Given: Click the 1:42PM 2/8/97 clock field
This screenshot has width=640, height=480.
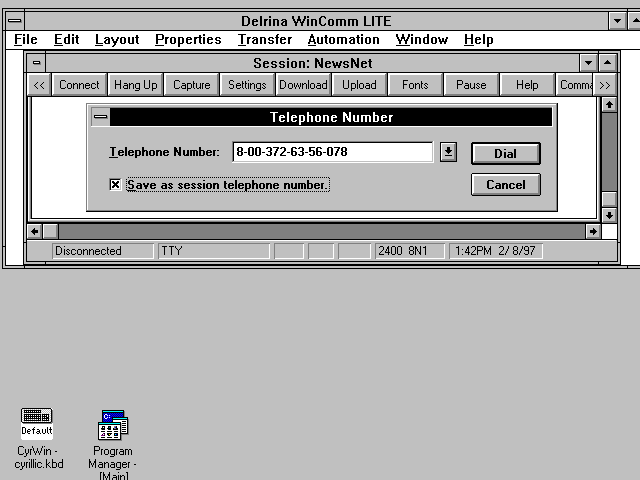Looking at the screenshot, I should (x=496, y=251).
